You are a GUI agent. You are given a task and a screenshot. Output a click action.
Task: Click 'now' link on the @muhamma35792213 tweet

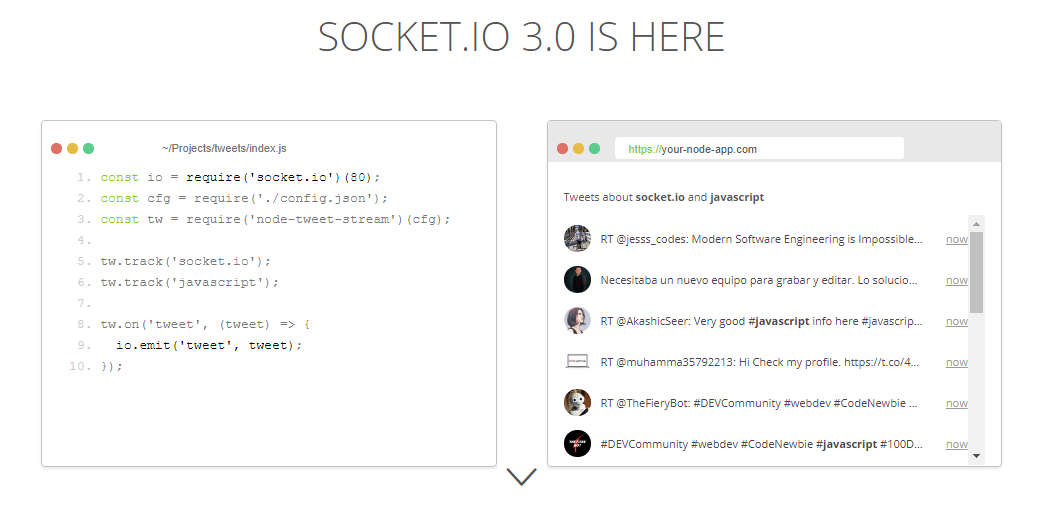pos(957,362)
